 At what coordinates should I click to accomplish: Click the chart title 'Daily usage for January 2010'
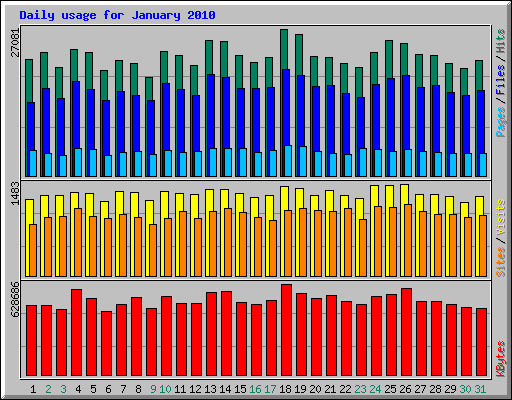(117, 15)
